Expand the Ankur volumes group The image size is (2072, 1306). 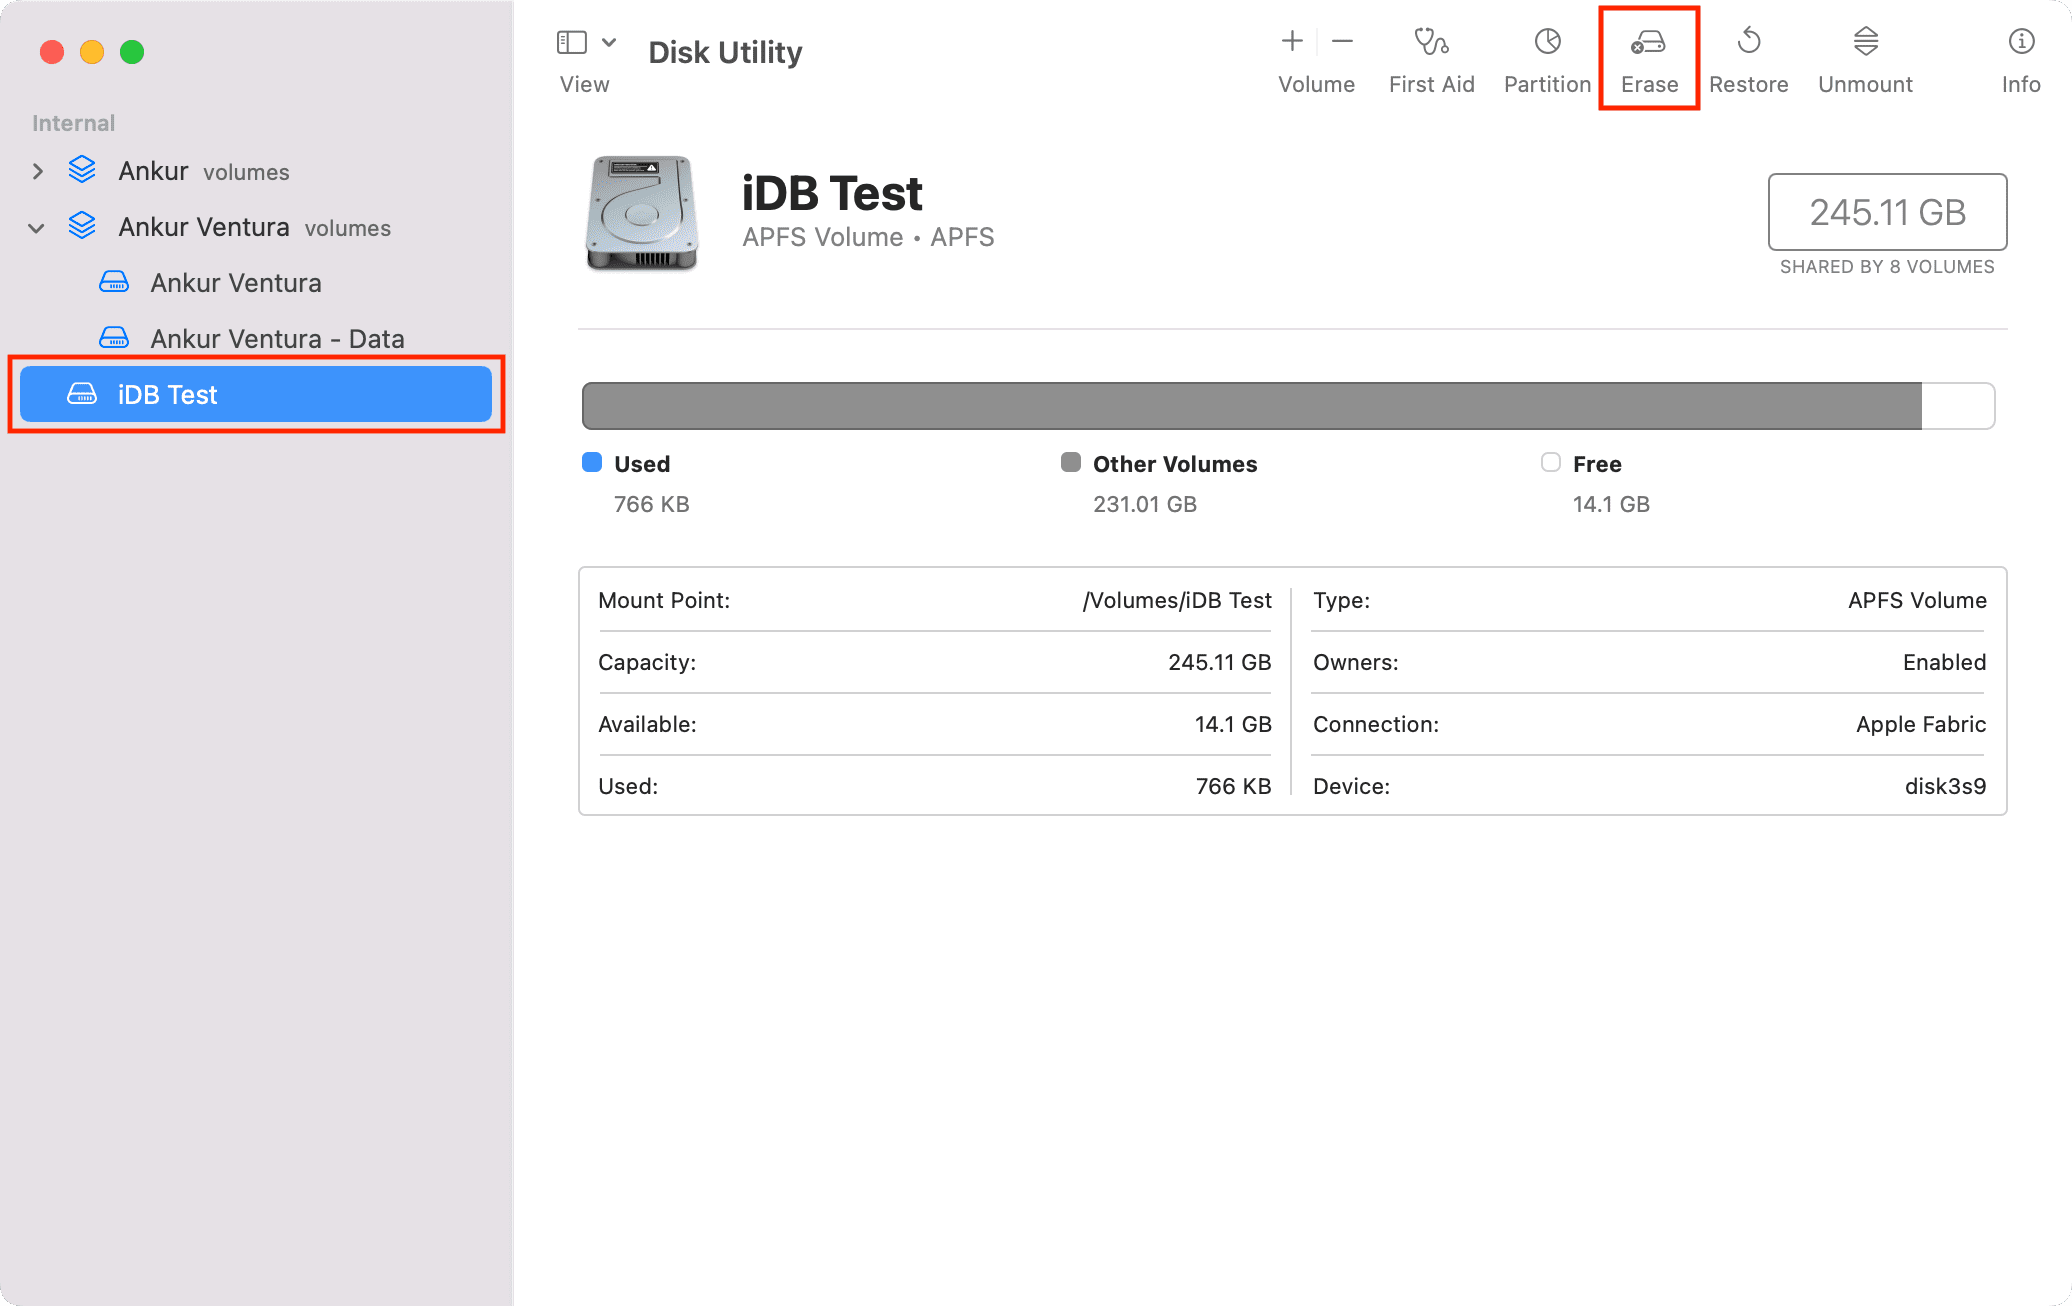coord(38,172)
